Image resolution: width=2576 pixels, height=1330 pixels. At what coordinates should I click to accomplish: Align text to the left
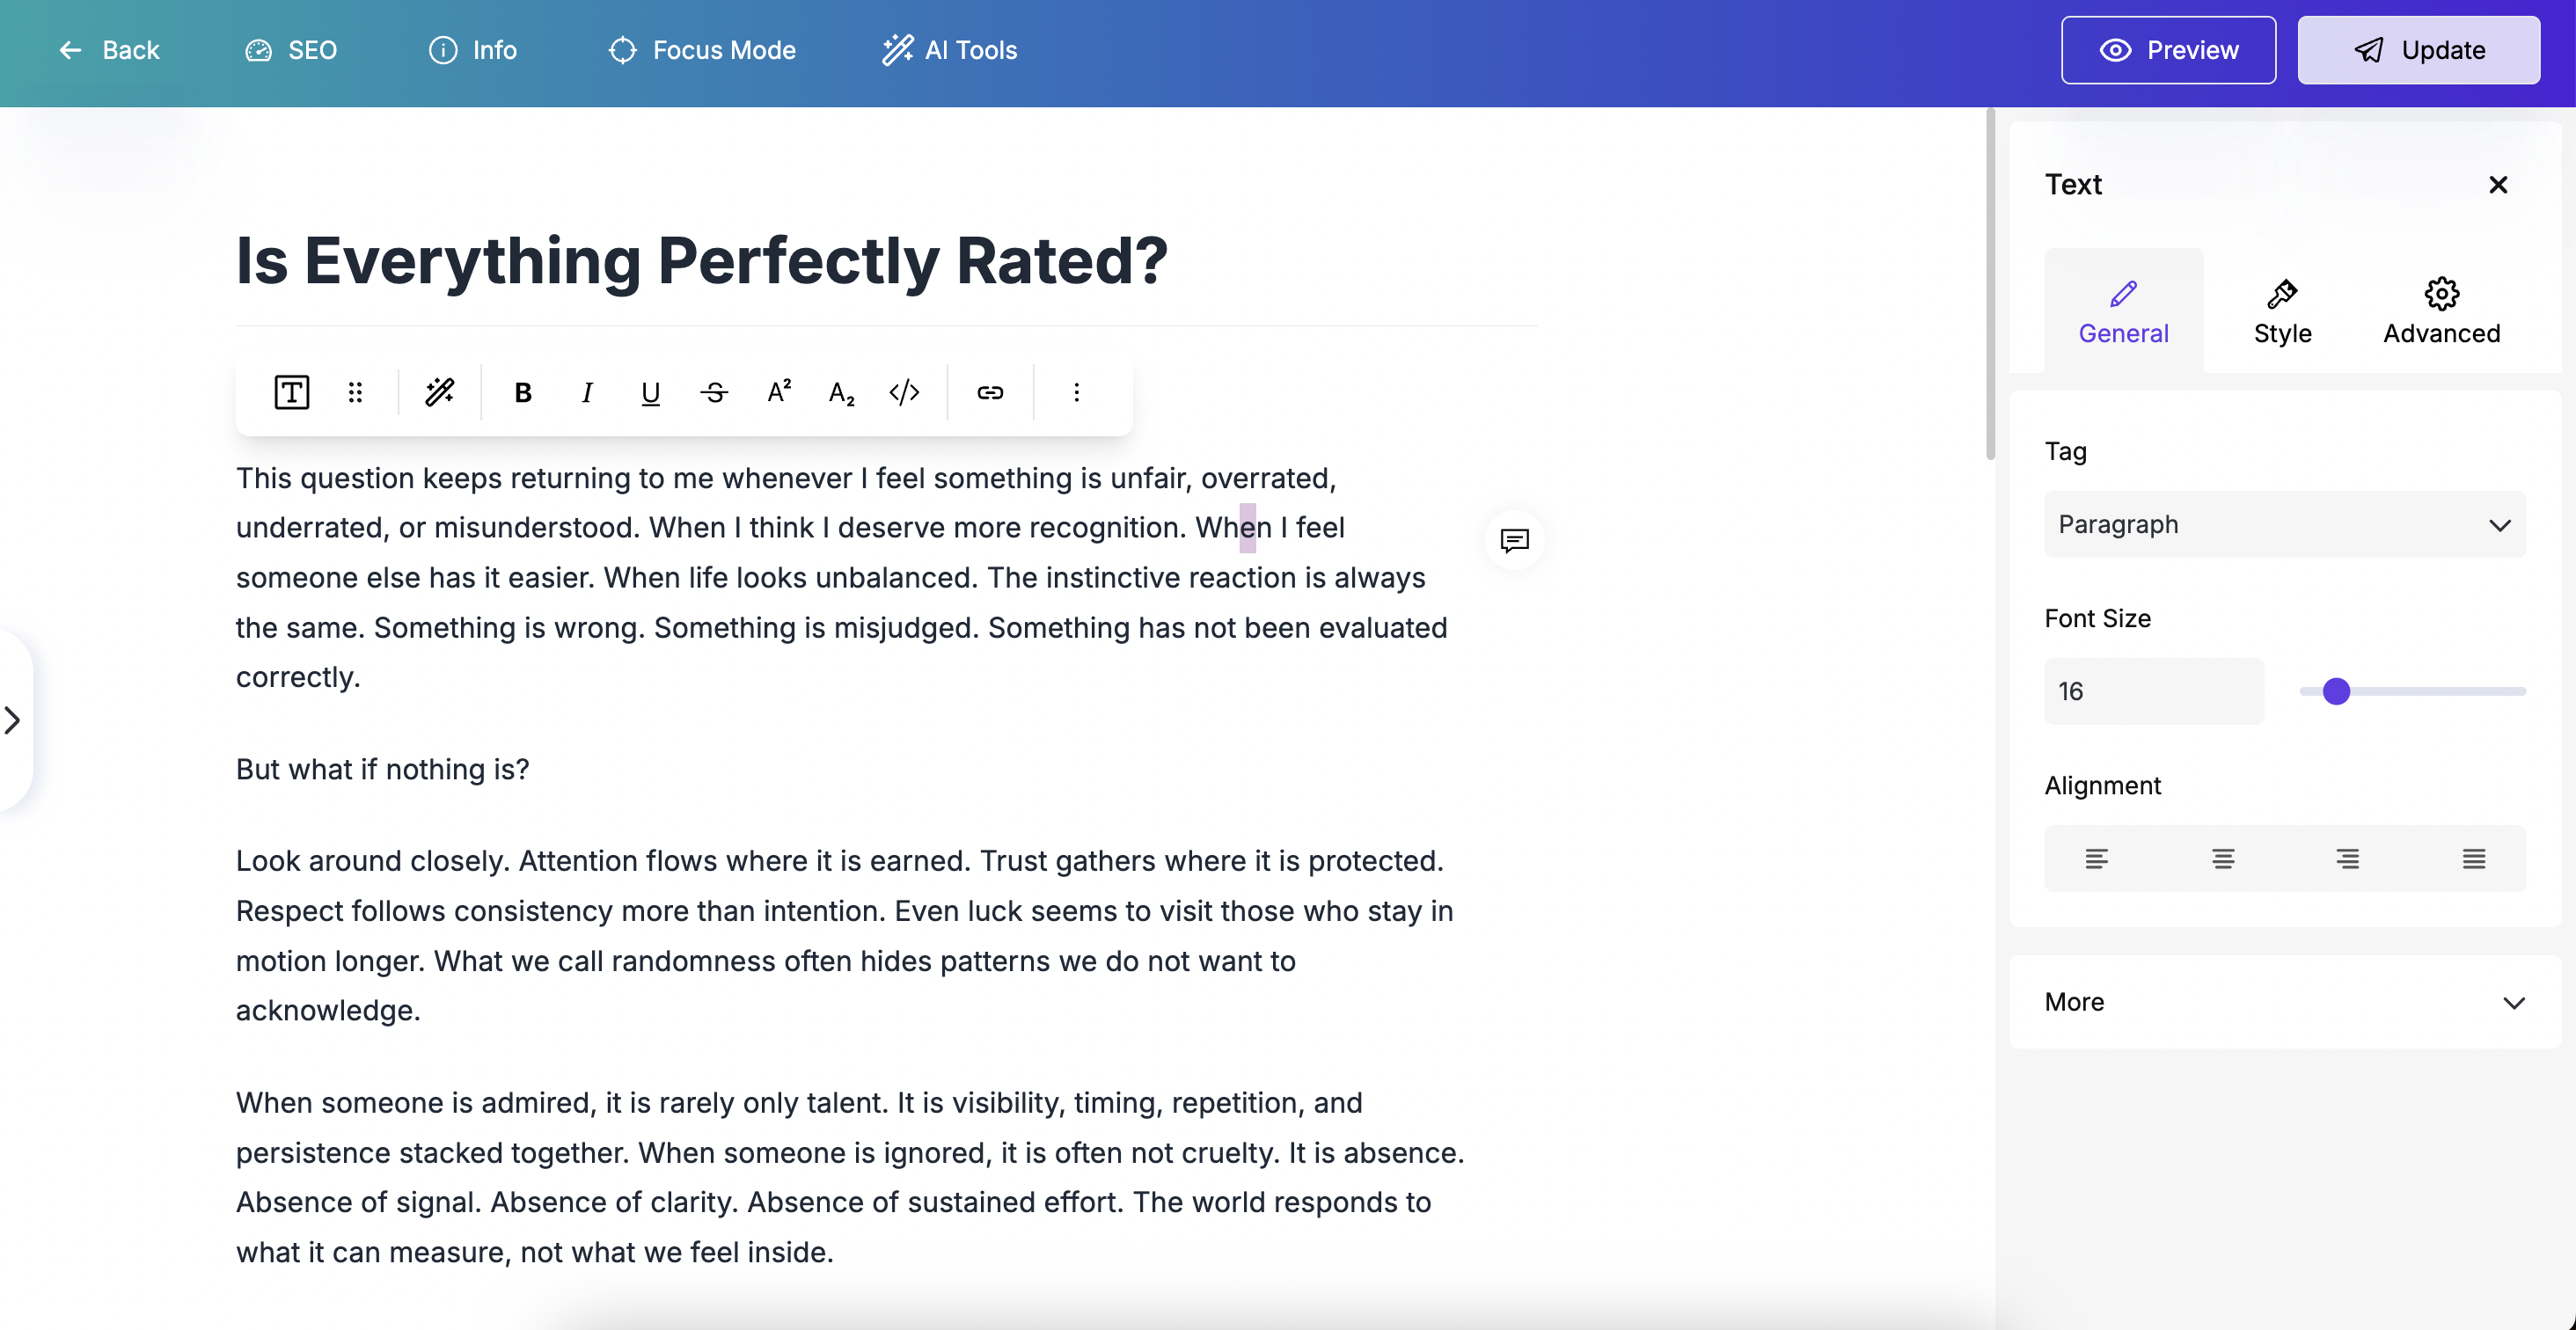pos(2096,859)
